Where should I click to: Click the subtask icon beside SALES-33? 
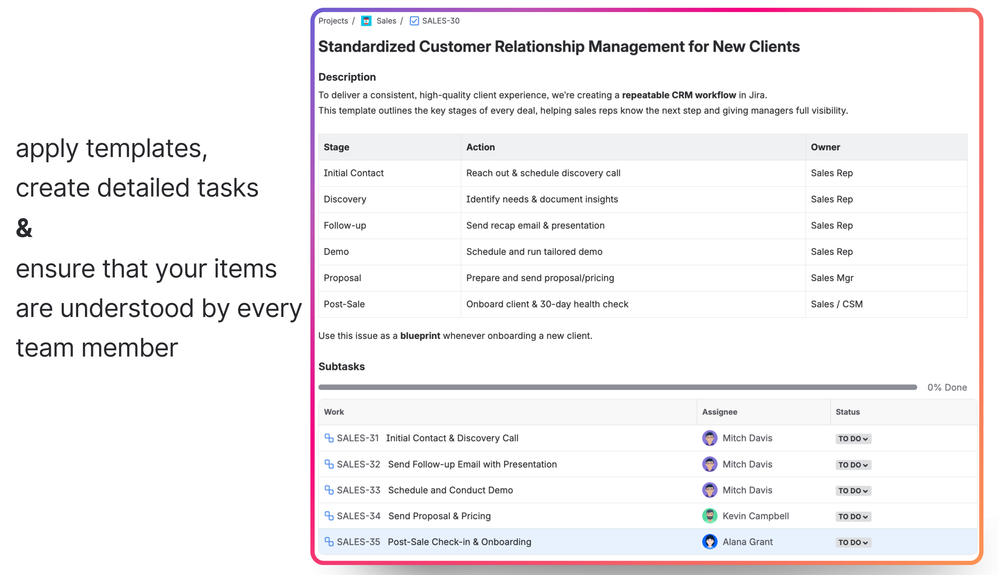coord(329,490)
